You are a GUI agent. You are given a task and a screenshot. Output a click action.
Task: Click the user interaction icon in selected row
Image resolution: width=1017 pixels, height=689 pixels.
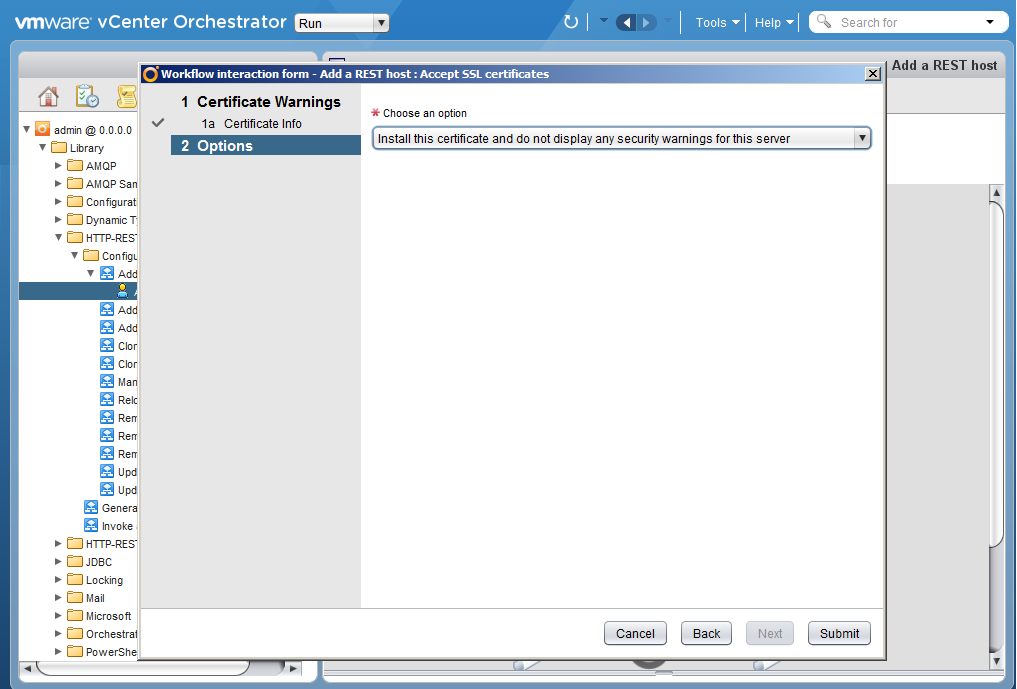click(x=122, y=291)
